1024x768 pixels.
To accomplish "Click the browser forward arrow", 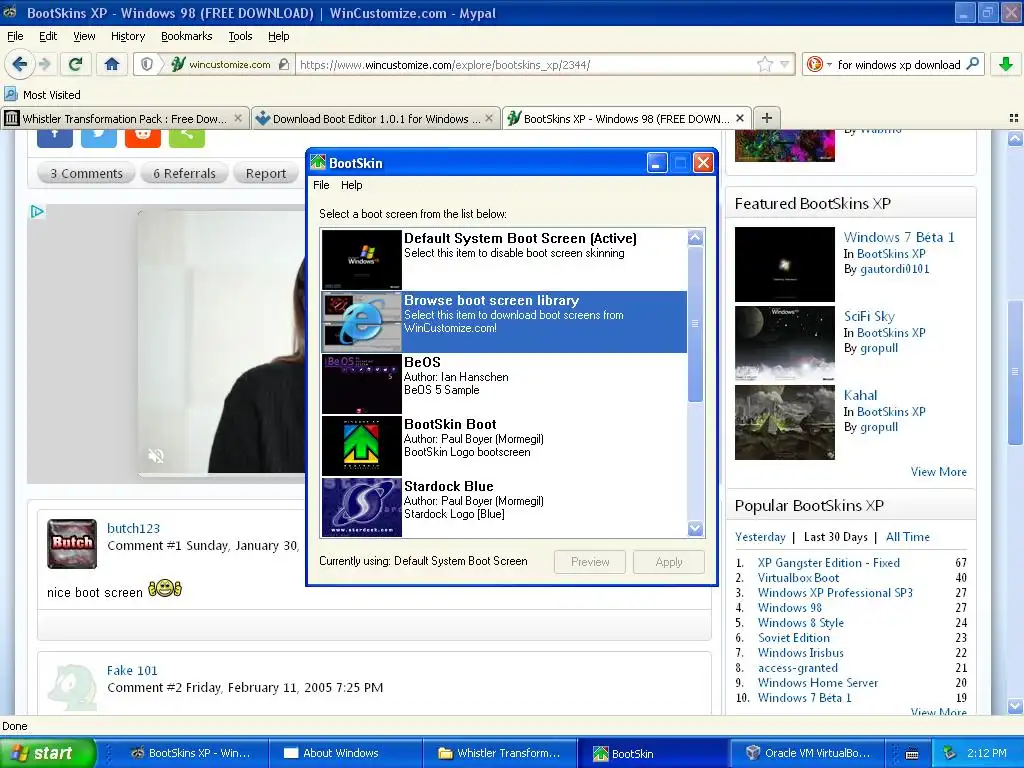I will tap(44, 64).
